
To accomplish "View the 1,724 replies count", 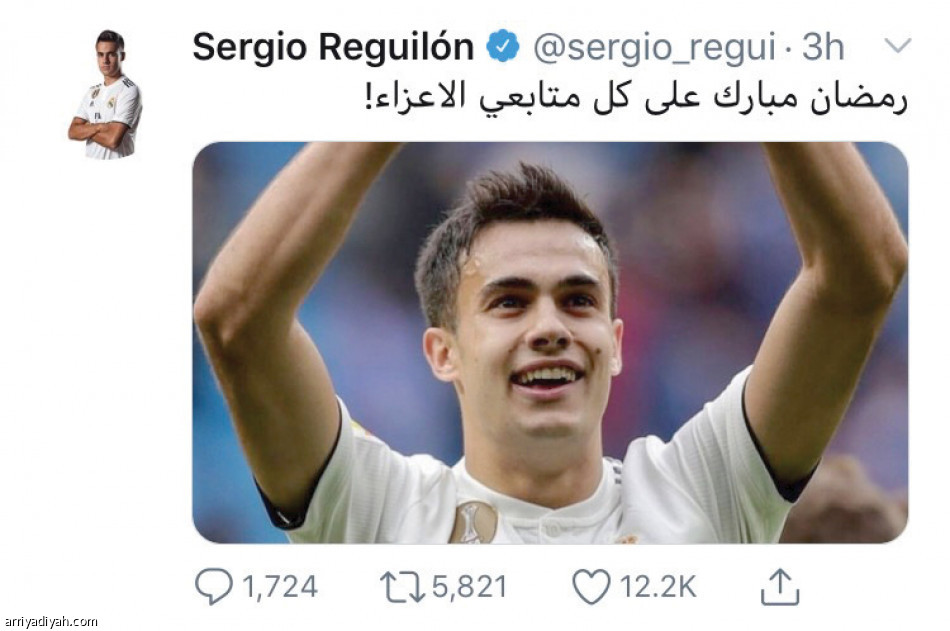I will (280, 587).
